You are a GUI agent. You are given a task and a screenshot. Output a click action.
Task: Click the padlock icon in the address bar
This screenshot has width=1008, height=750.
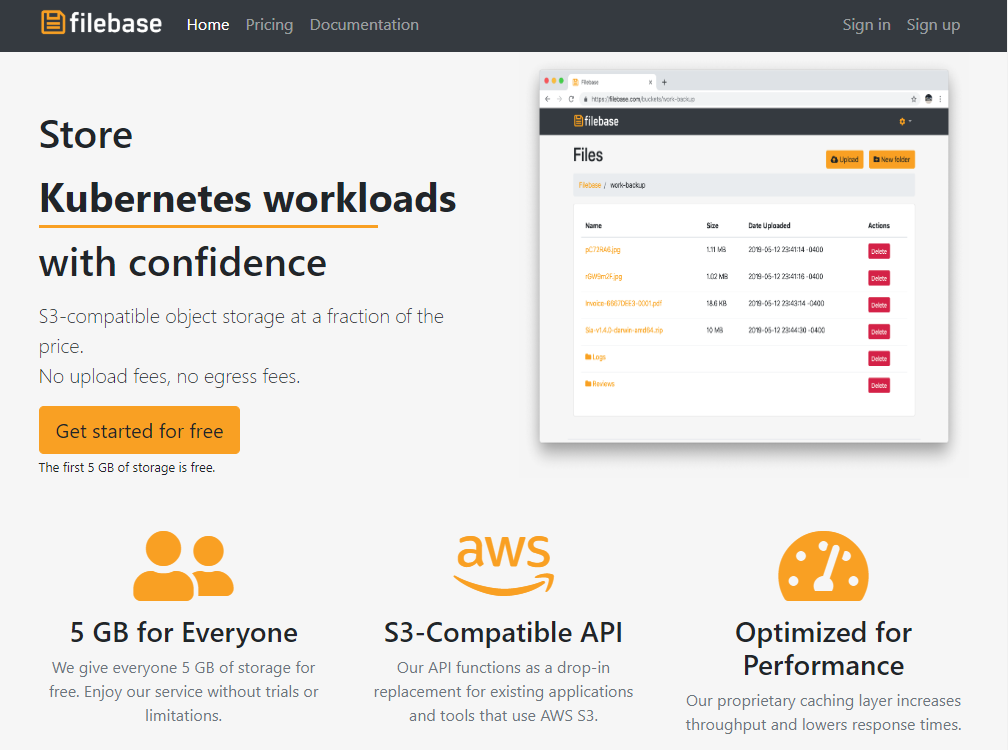coord(586,99)
